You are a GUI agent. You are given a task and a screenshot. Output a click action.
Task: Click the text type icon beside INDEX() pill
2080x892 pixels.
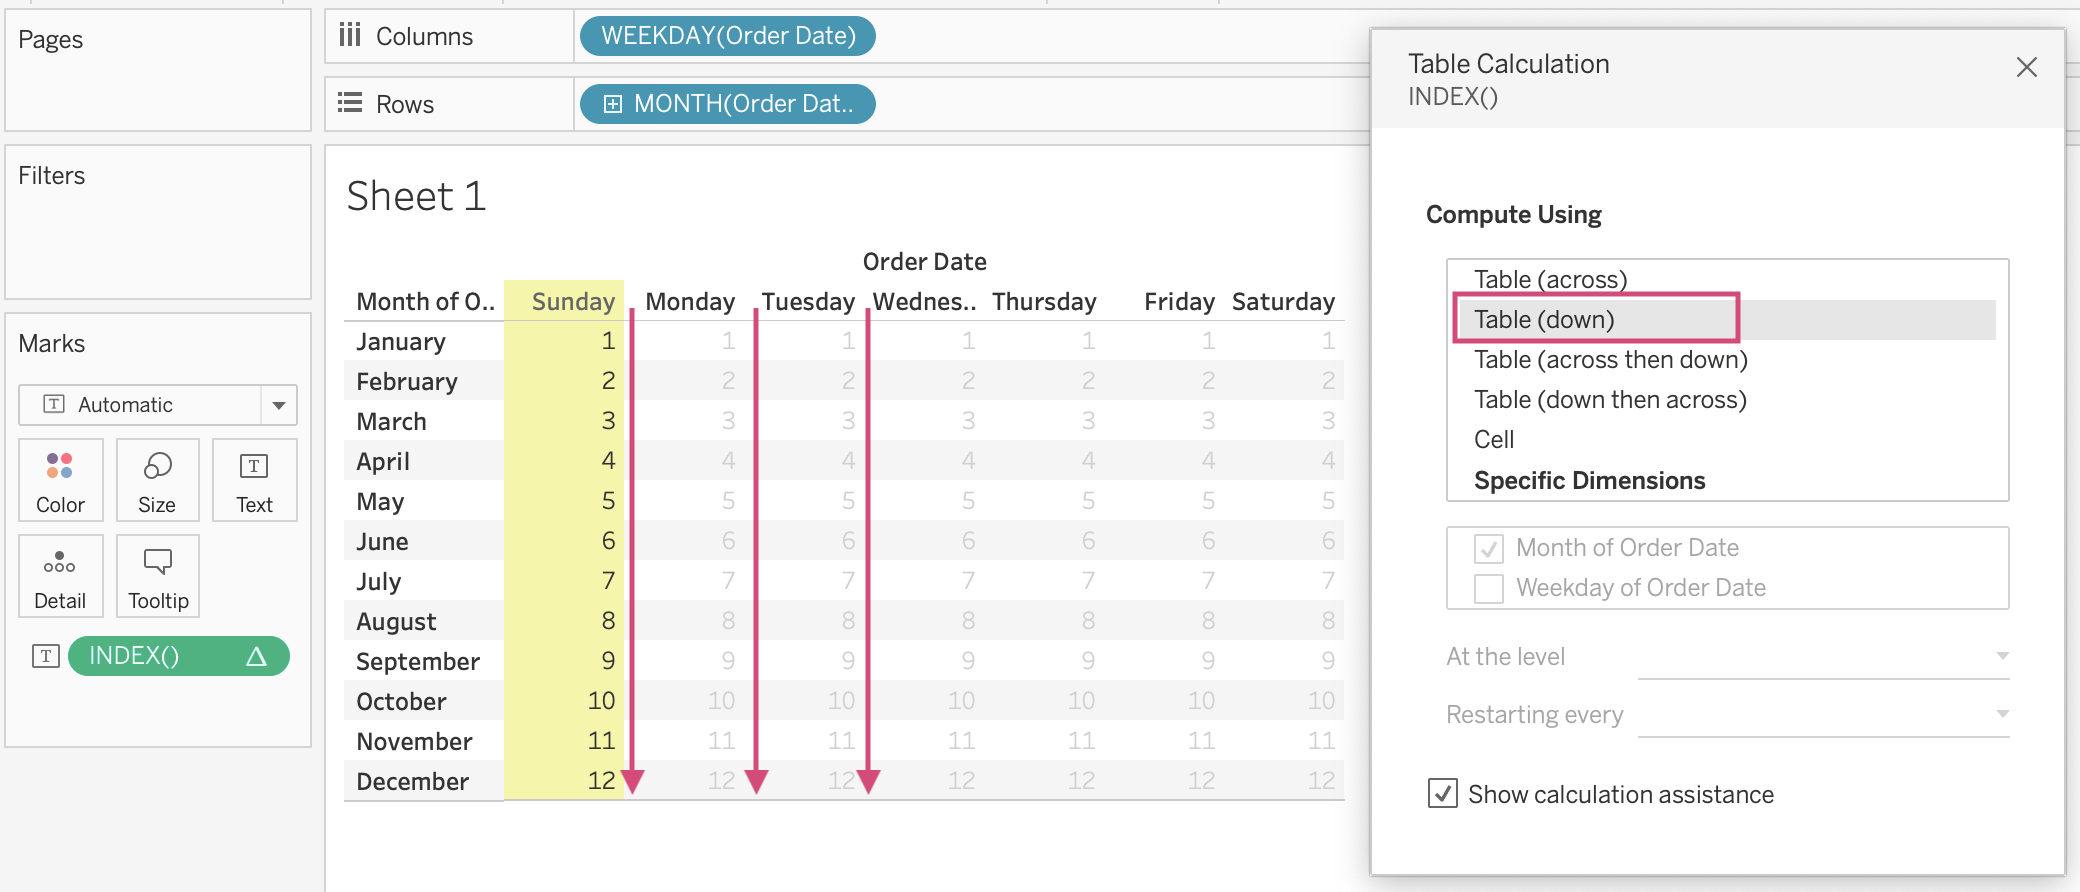click(46, 656)
